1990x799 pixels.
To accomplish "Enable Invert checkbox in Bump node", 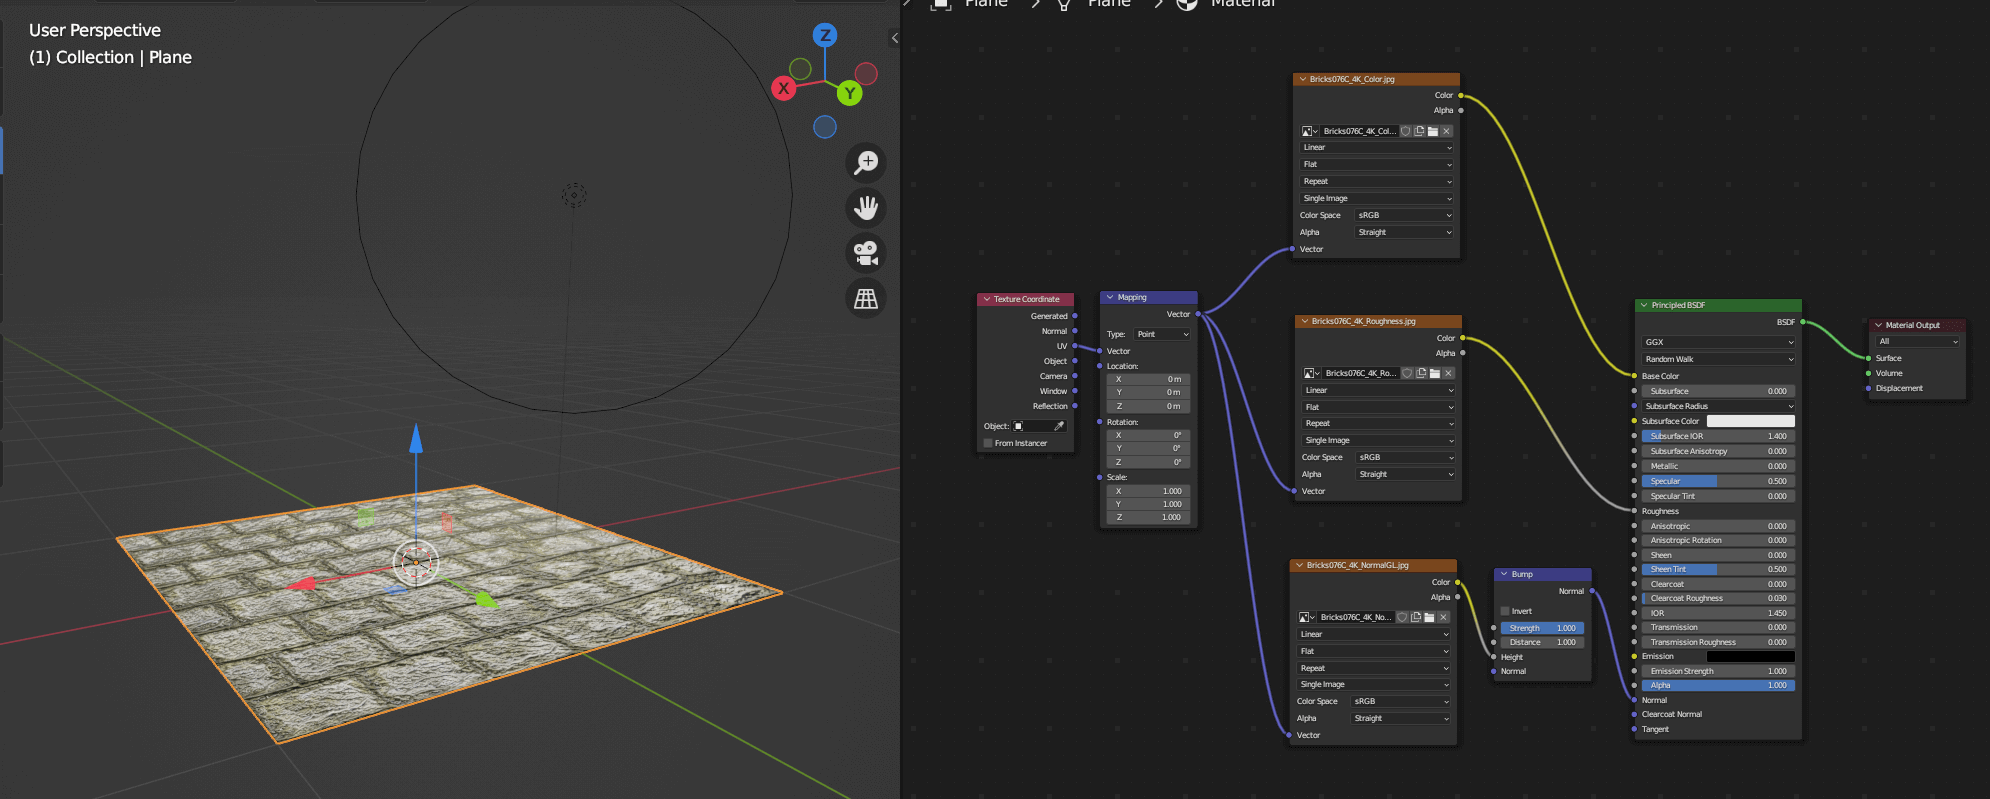I will [x=1505, y=611].
